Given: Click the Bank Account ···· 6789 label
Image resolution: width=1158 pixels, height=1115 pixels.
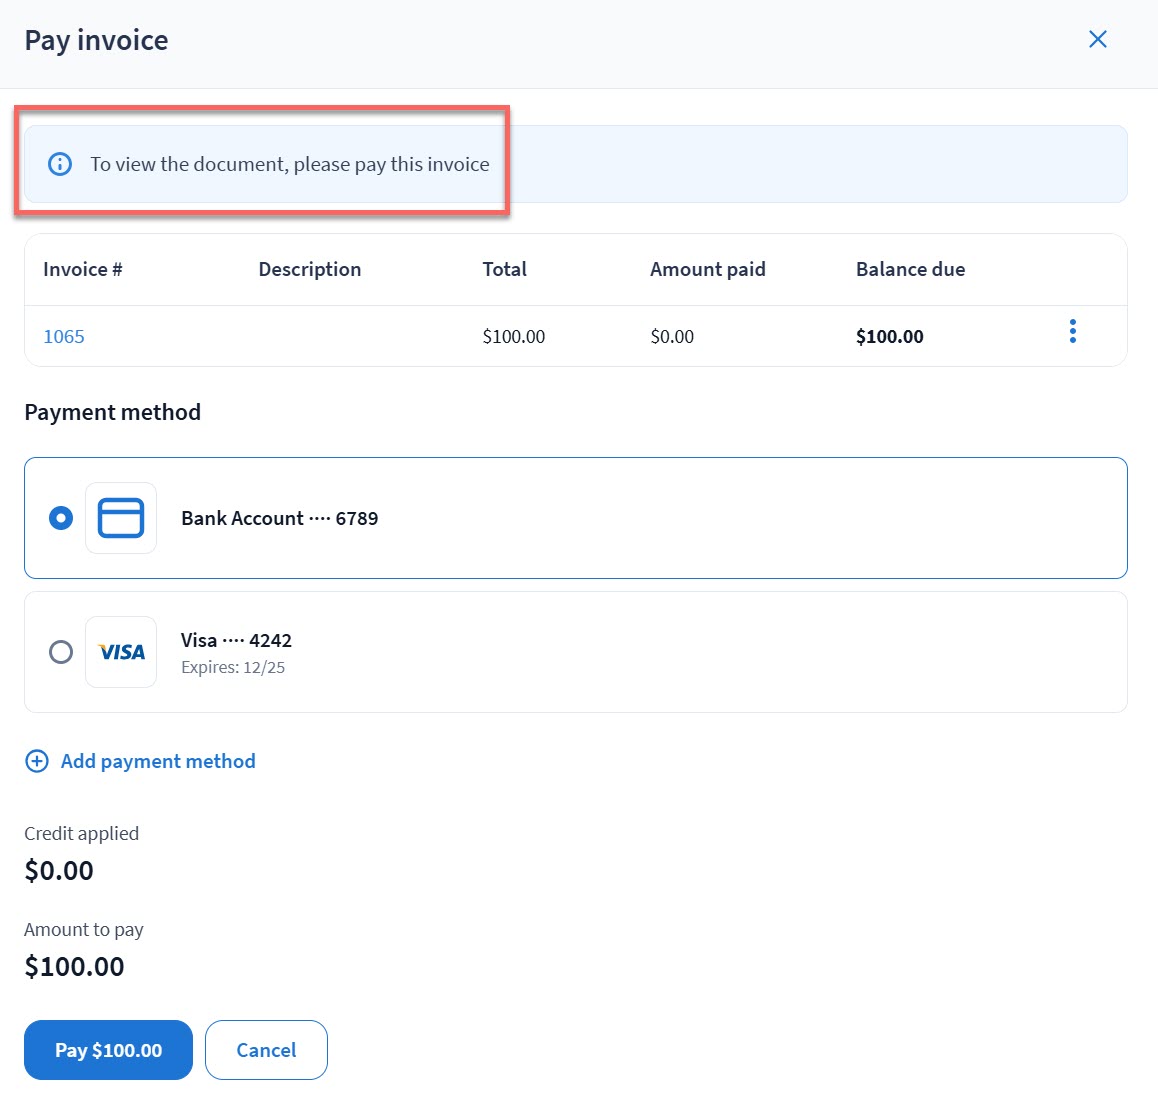Looking at the screenshot, I should [279, 518].
